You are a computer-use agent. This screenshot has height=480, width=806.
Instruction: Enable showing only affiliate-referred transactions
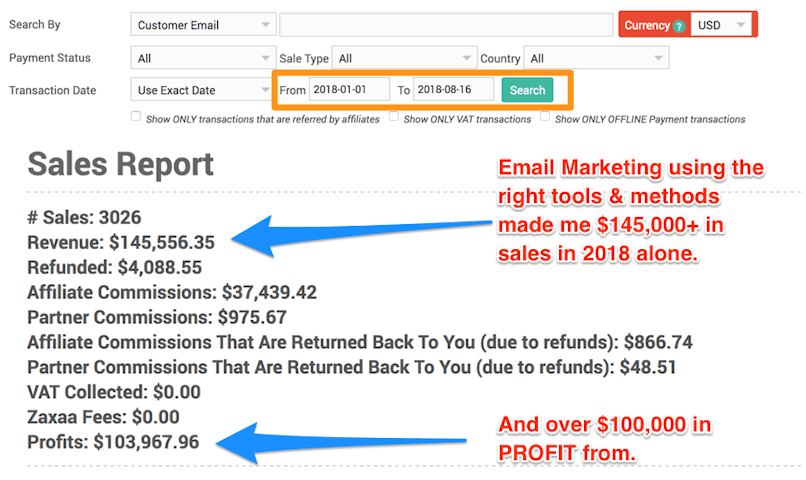click(x=136, y=117)
